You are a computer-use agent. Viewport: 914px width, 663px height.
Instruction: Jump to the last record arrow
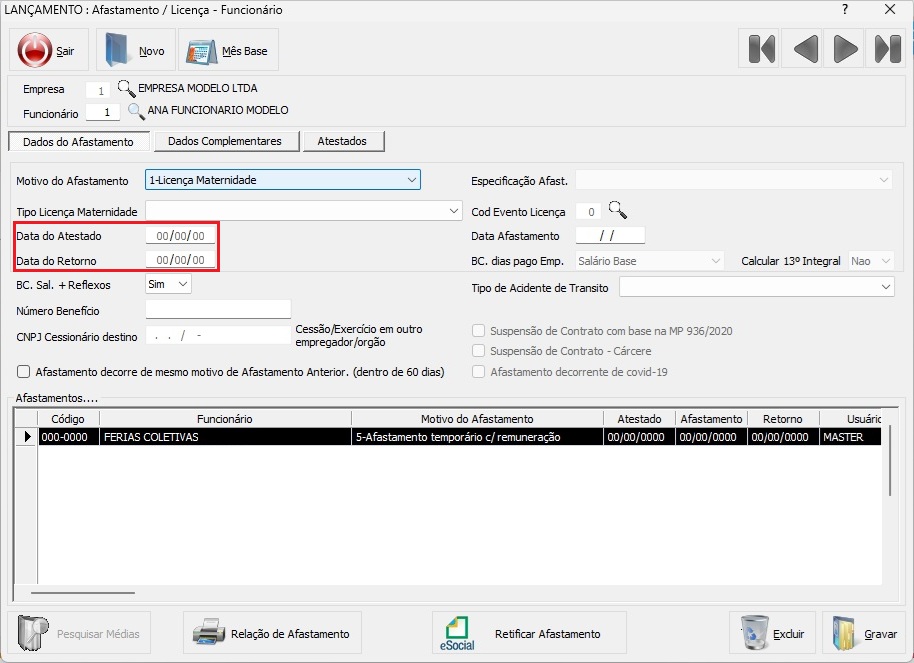888,49
